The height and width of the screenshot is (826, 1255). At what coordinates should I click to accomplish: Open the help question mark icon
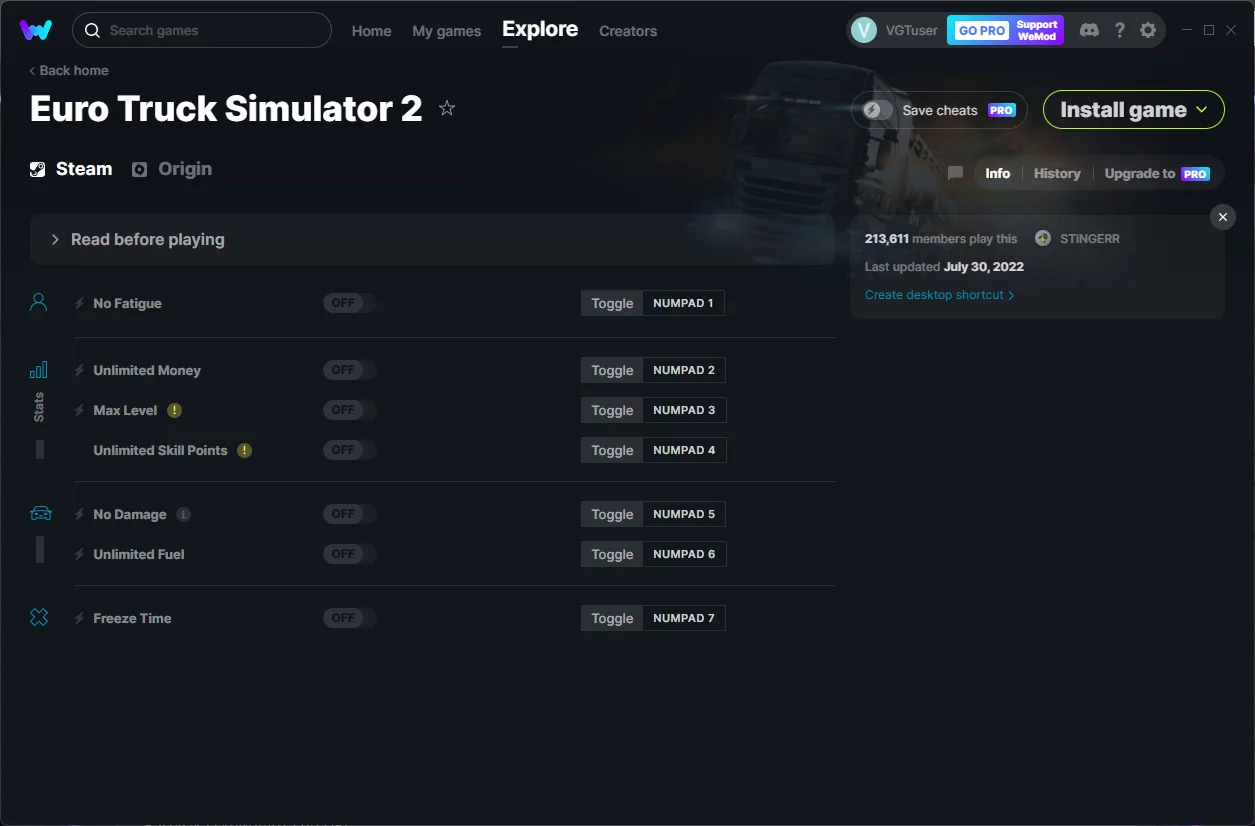1120,30
